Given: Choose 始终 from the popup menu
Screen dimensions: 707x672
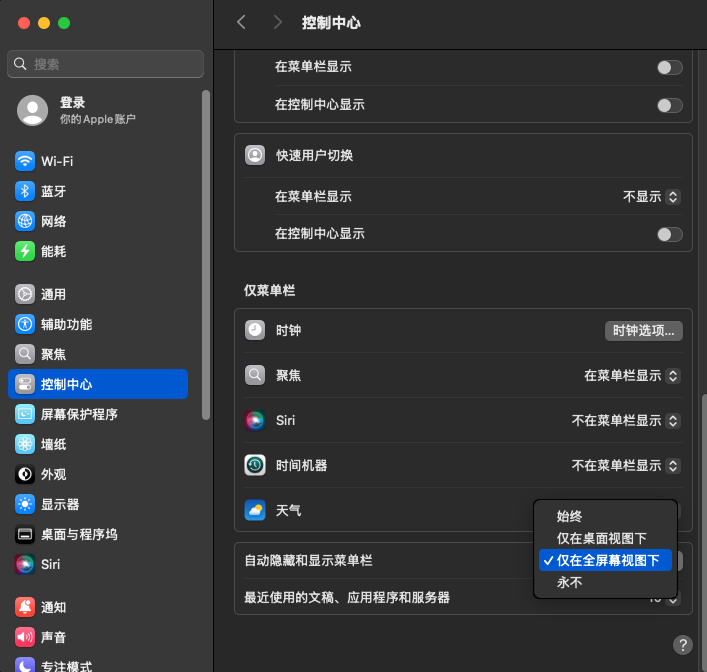Looking at the screenshot, I should pos(569,516).
